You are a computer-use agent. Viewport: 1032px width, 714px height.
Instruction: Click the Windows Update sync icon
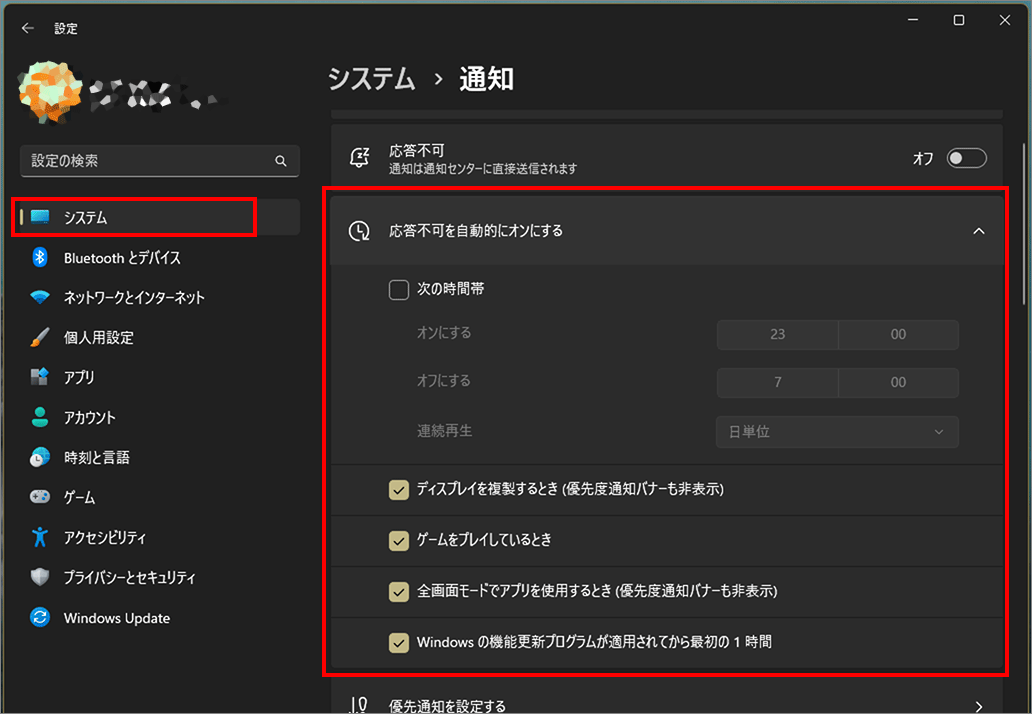(x=39, y=618)
